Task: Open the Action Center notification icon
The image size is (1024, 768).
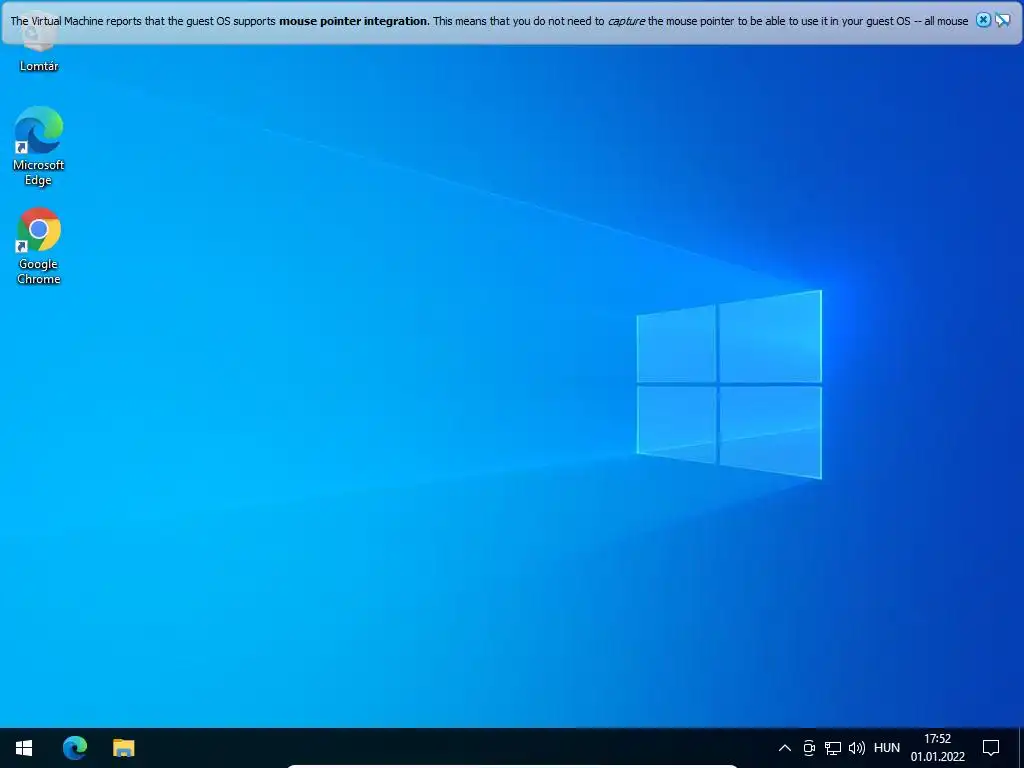Action: (991, 748)
